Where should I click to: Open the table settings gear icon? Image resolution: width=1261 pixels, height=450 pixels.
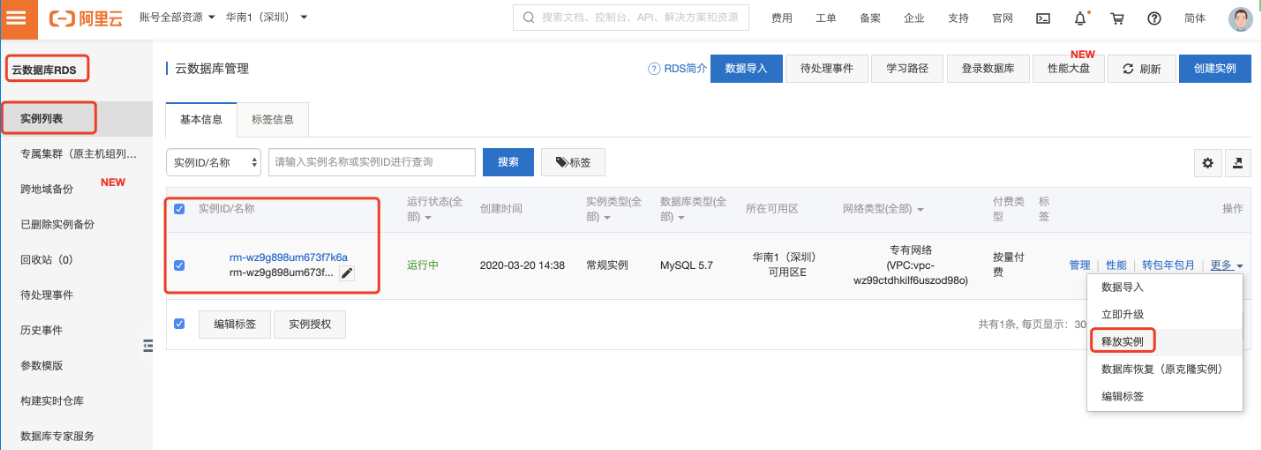(1208, 163)
